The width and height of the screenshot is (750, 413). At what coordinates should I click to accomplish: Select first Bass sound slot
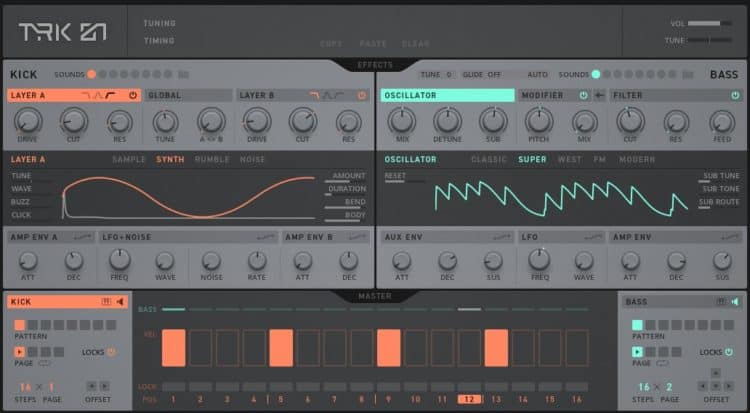pos(596,74)
